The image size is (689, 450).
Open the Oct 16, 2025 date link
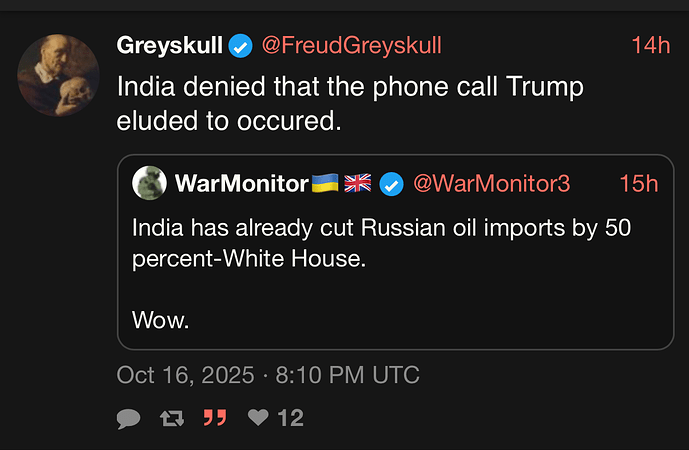(267, 375)
